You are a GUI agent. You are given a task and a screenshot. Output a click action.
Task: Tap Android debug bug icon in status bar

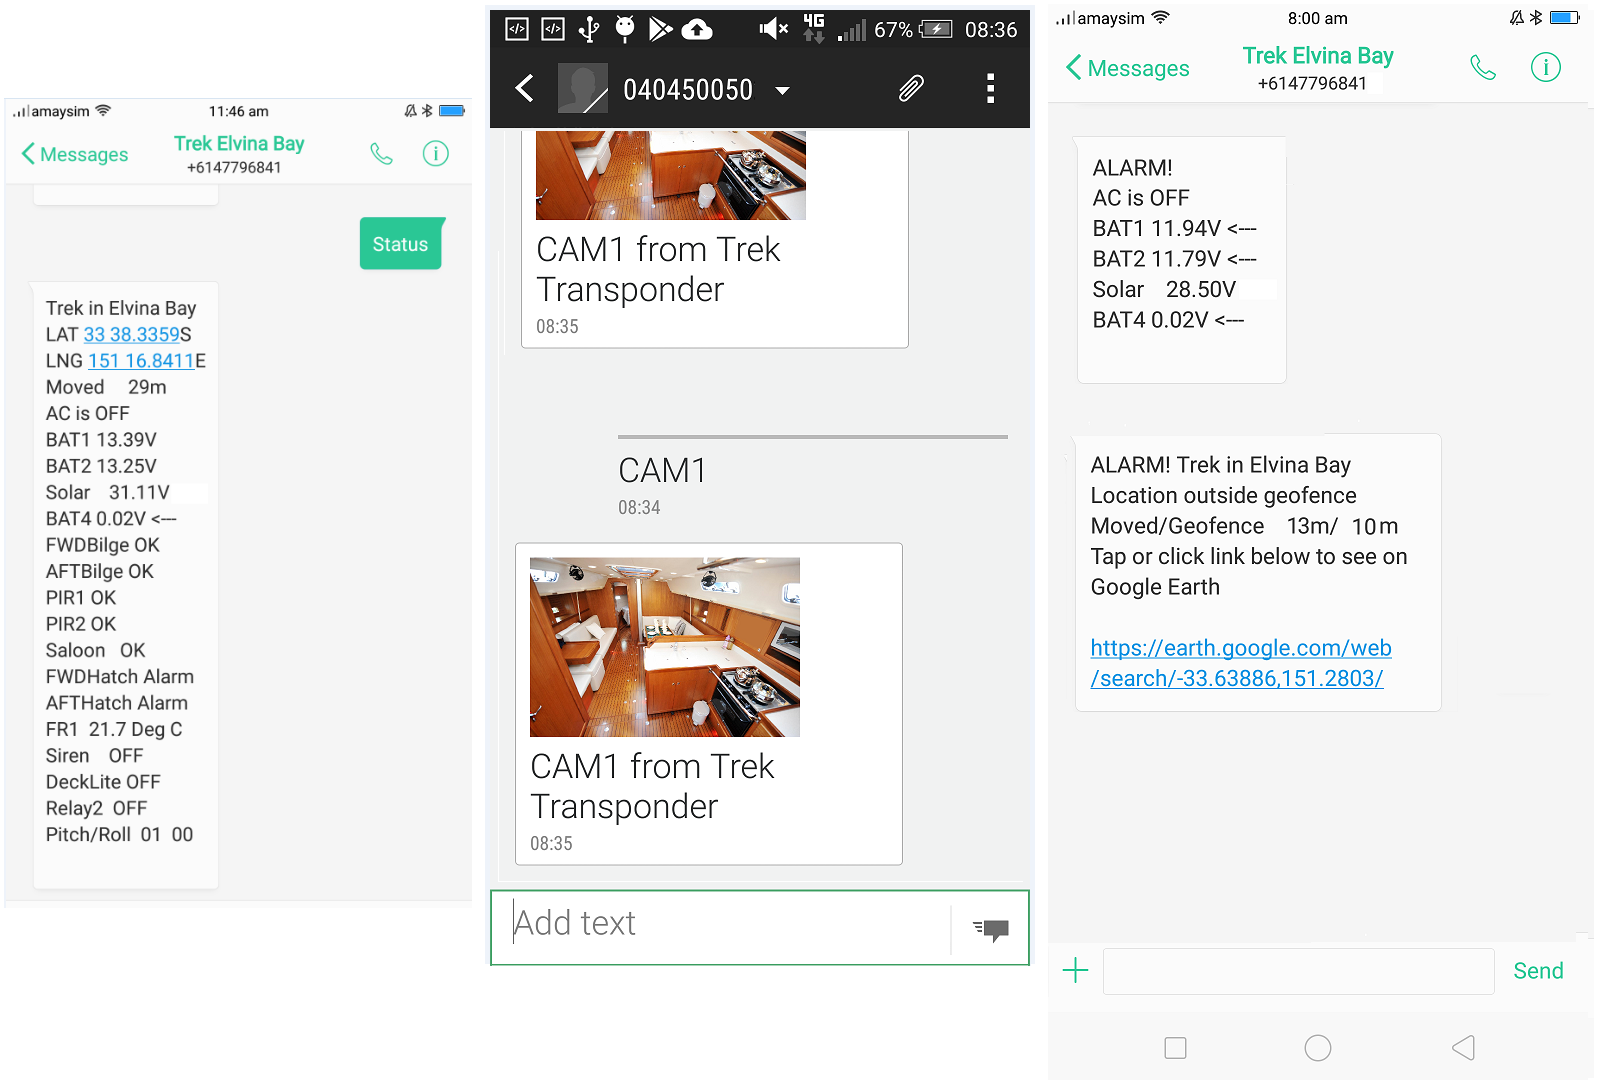coord(625,28)
